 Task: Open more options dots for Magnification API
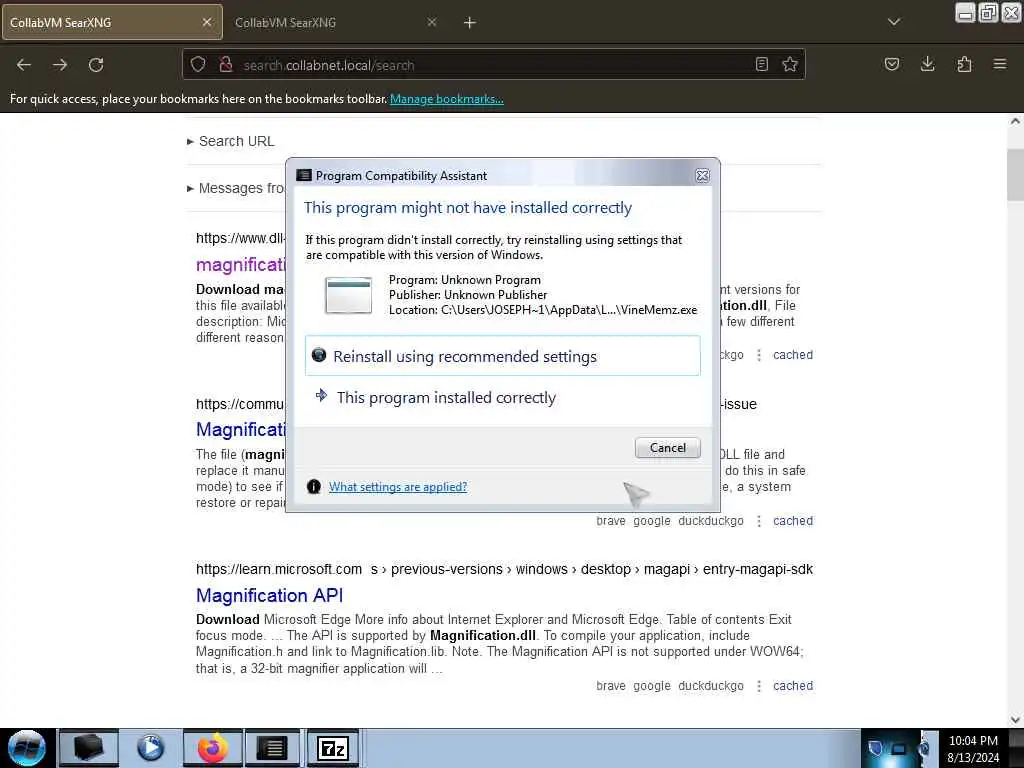tap(759, 686)
